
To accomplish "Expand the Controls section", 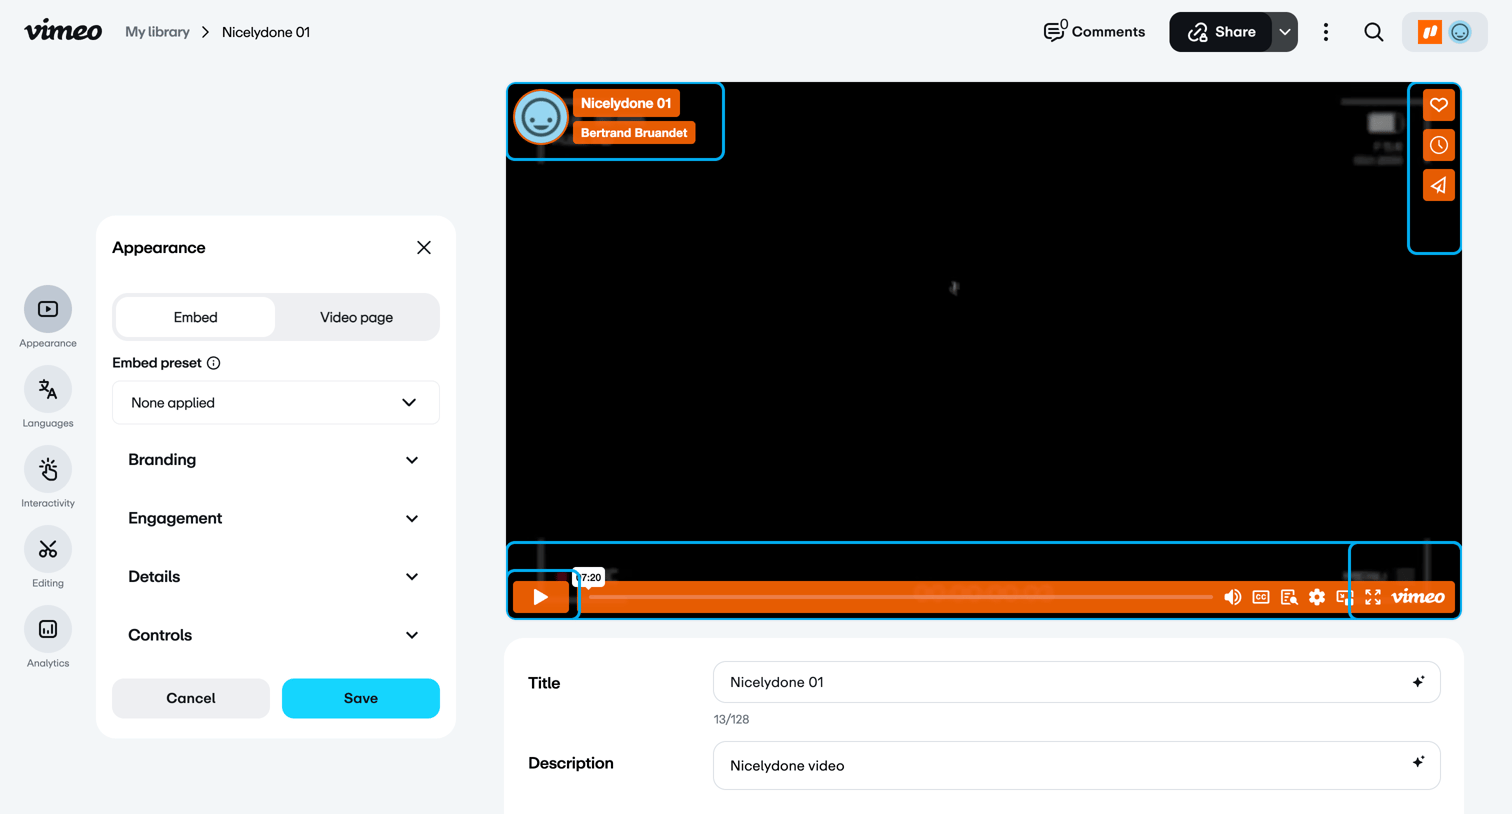I will [x=275, y=635].
